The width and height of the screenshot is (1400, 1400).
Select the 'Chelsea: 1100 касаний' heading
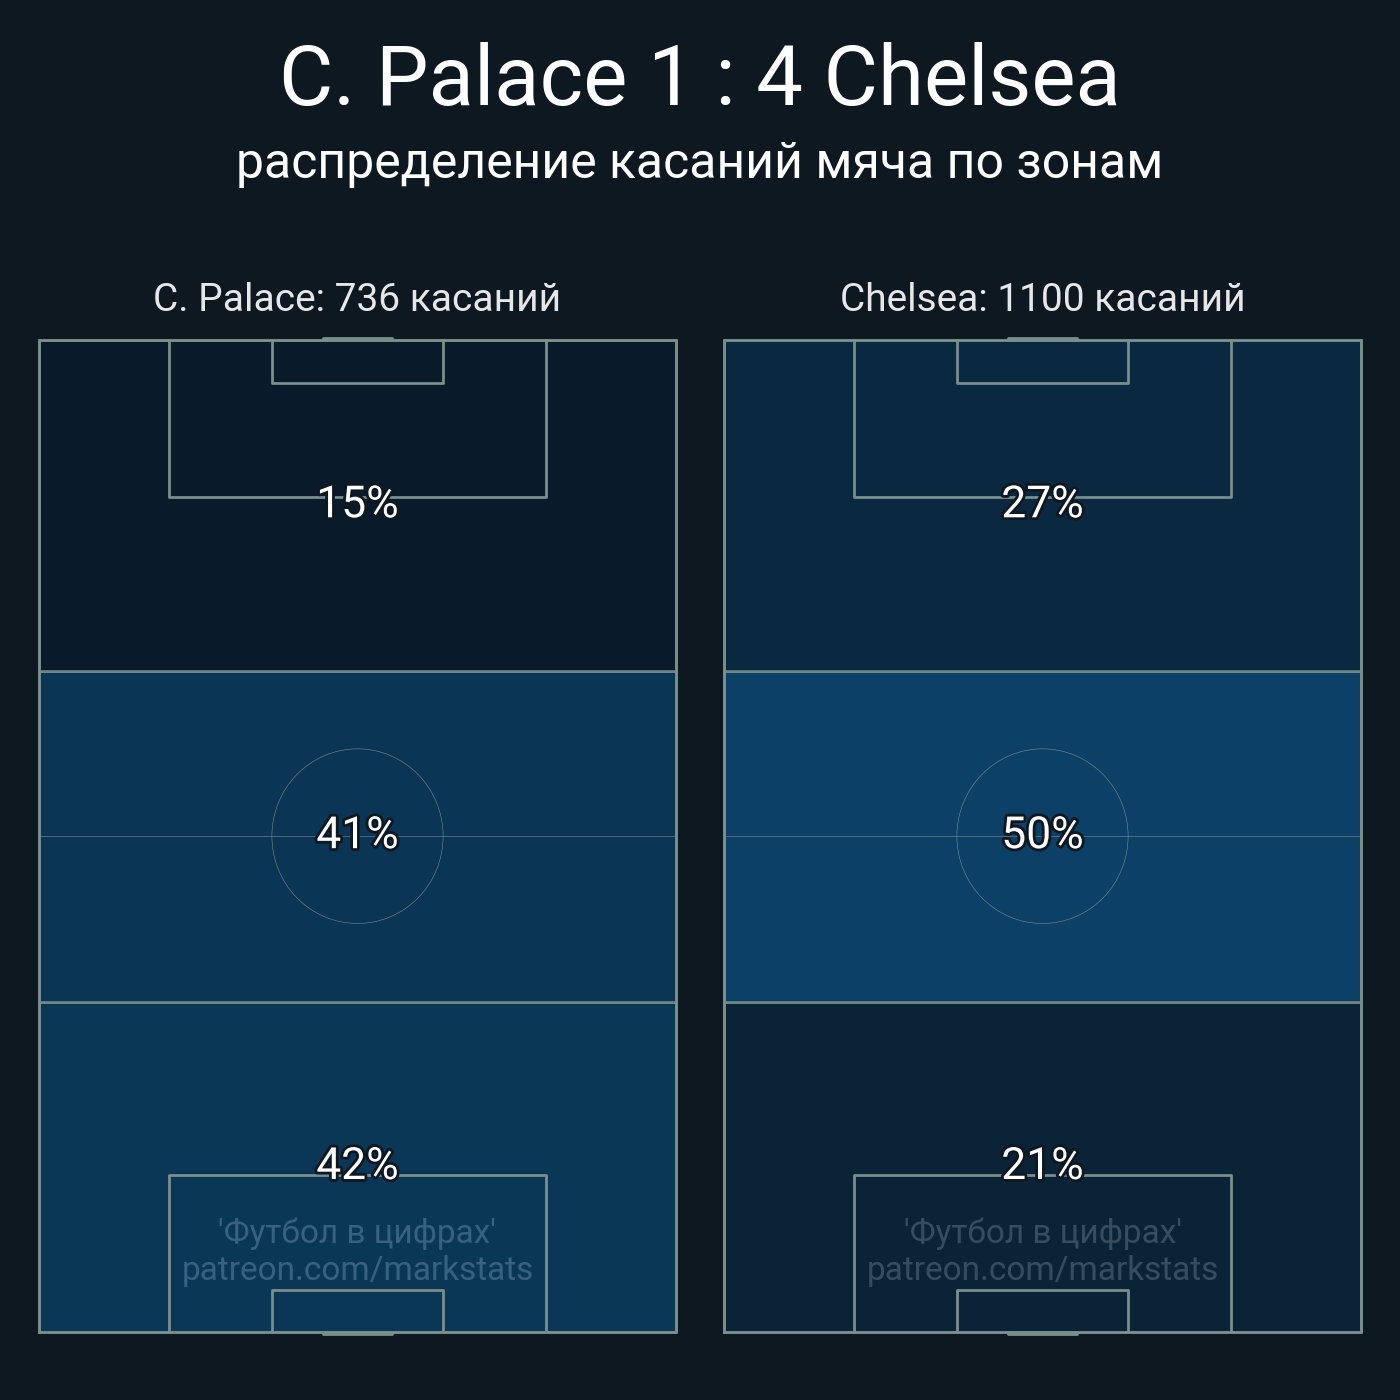click(1042, 298)
